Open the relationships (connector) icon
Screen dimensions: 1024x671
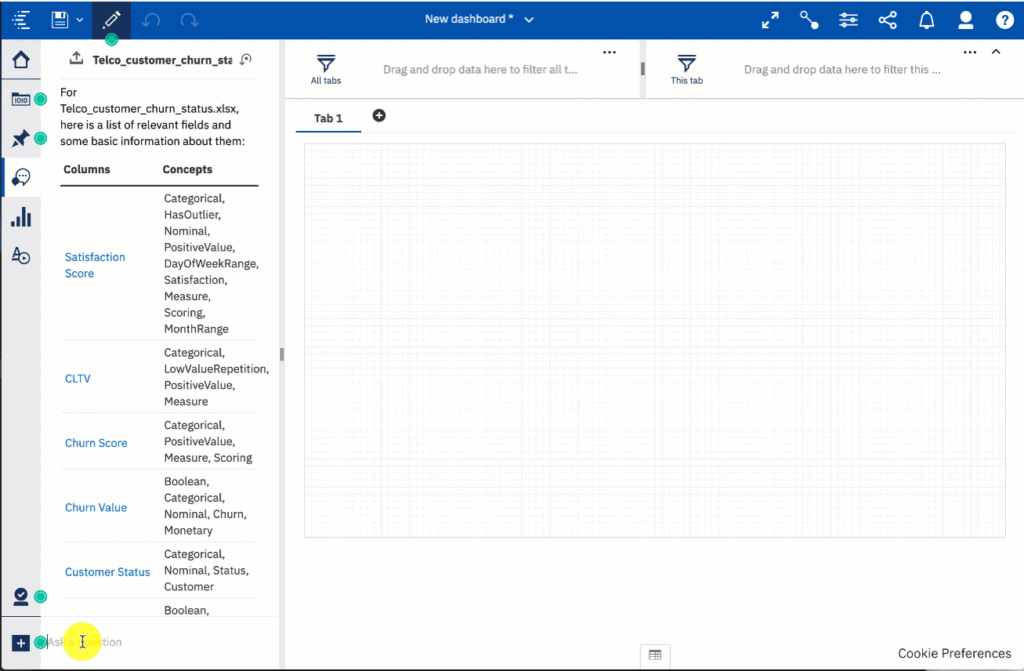(809, 20)
